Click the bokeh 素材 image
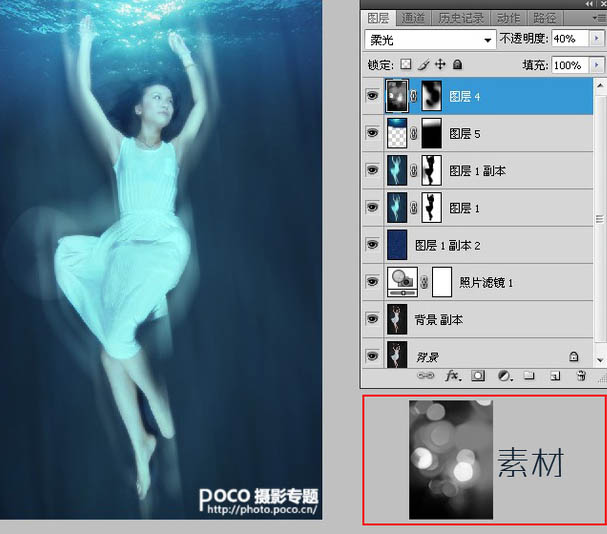The image size is (607, 534). click(451, 460)
